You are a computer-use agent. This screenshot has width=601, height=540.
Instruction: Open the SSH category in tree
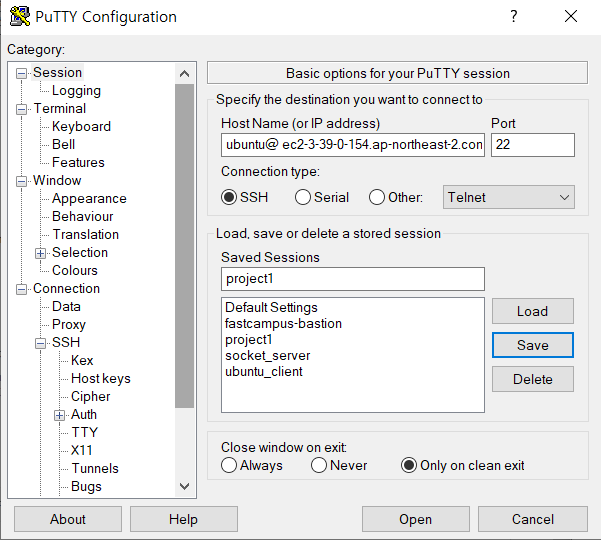pyautogui.click(x=66, y=342)
